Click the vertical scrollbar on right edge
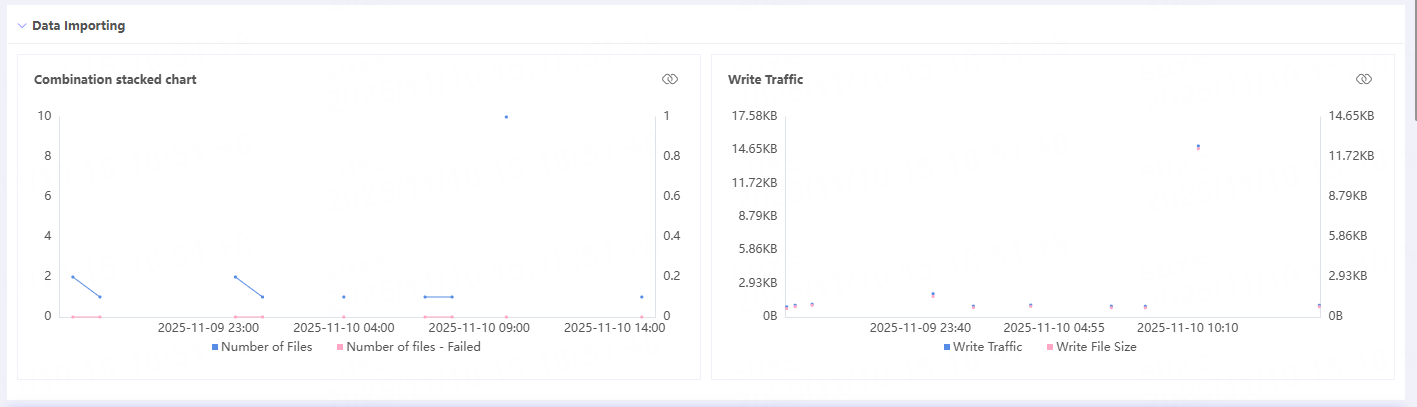The height and width of the screenshot is (407, 1417). pyautogui.click(x=1412, y=60)
